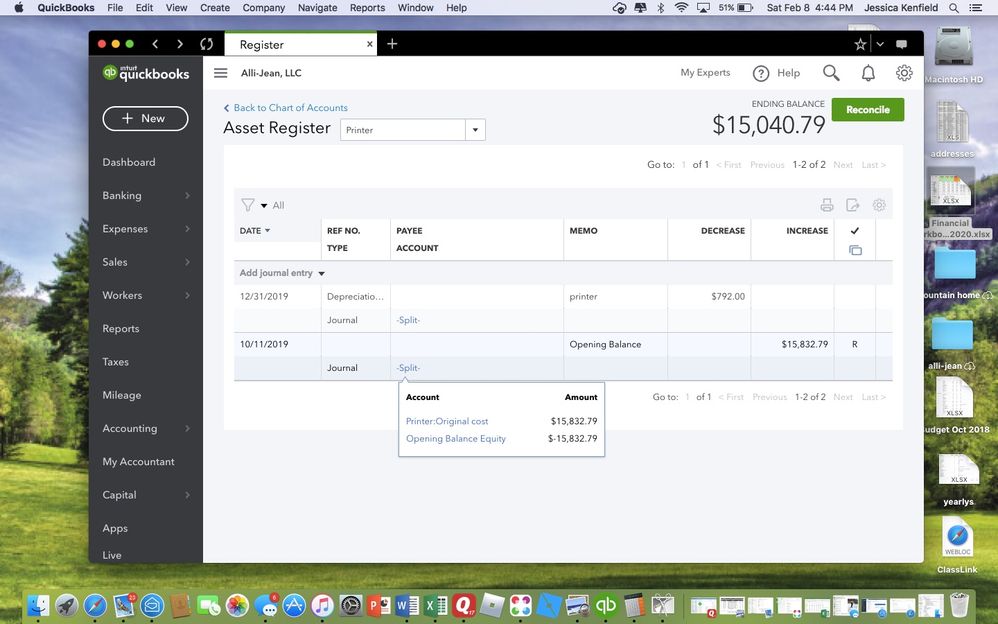Screen dimensions: 998x624
Task: Open the title bar chevron dropdown
Action: coord(880,44)
